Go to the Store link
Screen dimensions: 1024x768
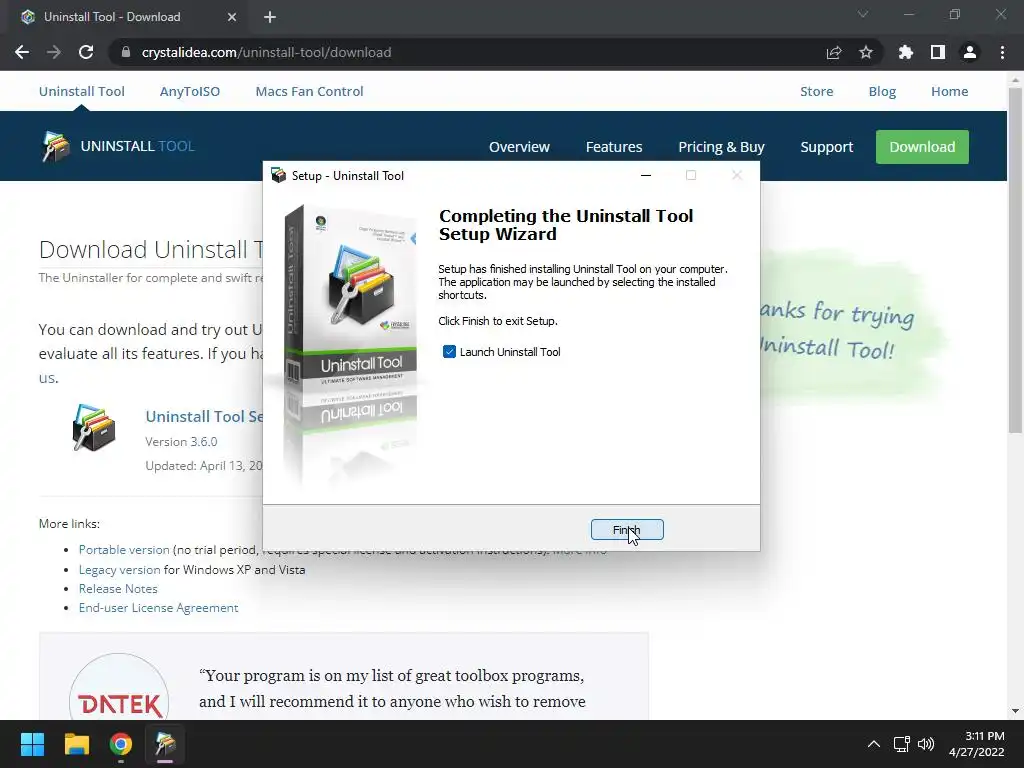817,91
